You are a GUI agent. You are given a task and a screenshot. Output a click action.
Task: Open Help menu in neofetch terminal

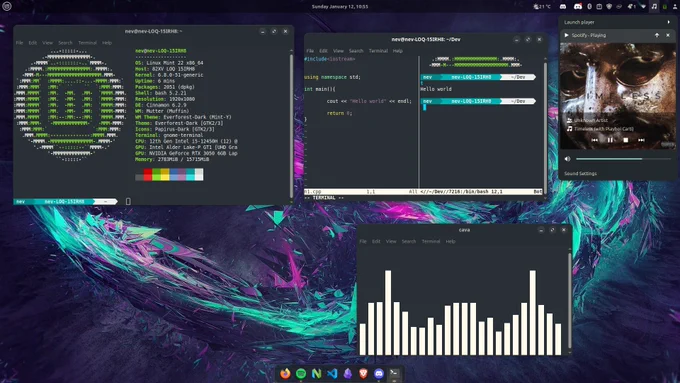(x=107, y=43)
